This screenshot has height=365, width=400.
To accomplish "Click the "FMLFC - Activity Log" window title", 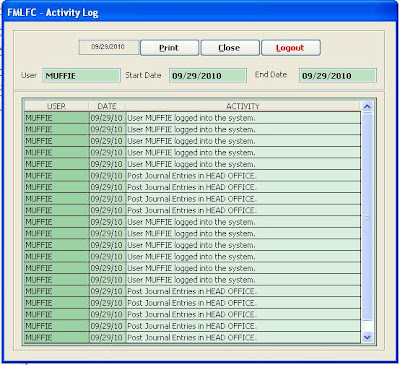I will 53,13.
